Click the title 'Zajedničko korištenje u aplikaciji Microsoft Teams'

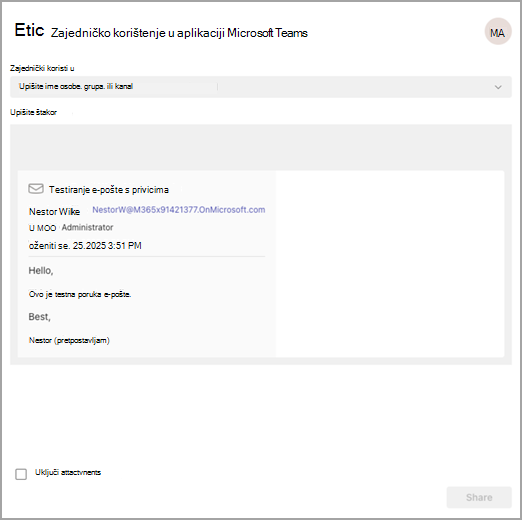click(179, 33)
